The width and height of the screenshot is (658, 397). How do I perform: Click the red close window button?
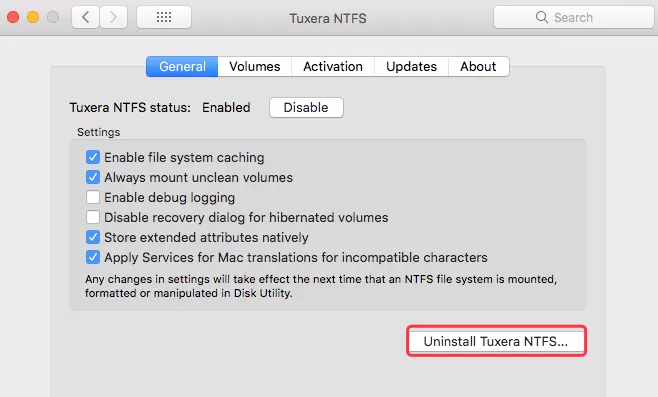[x=13, y=17]
